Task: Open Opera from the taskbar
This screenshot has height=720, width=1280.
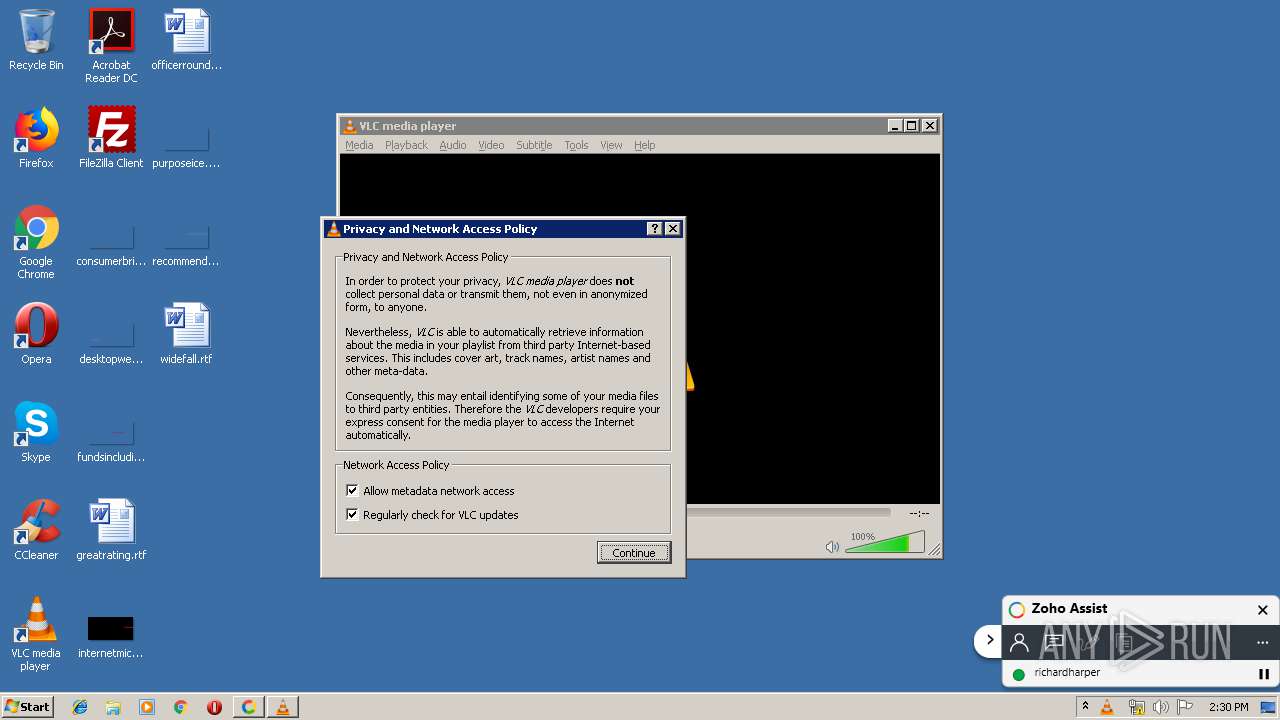Action: 214,707
